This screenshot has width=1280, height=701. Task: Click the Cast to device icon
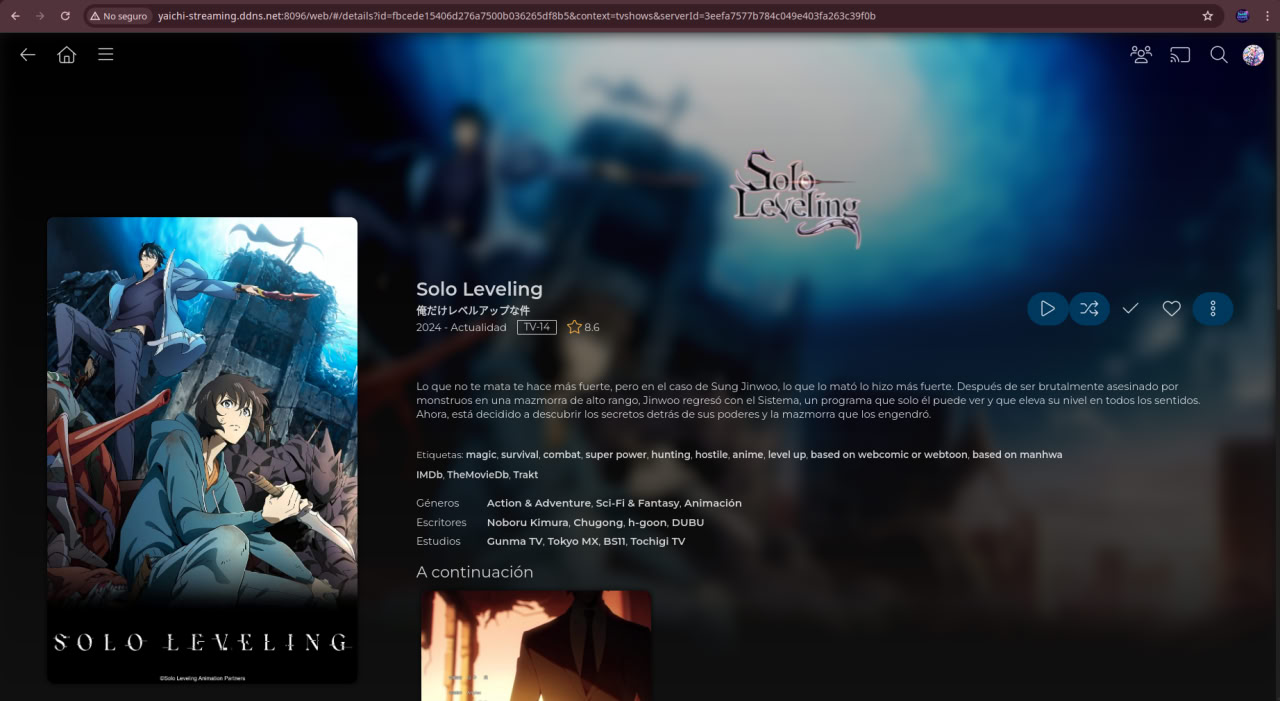pos(1180,55)
